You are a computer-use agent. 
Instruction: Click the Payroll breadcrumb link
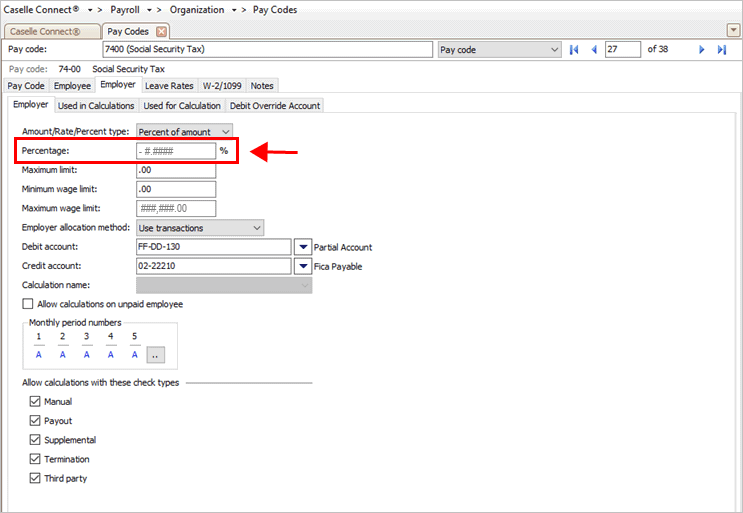coord(125,10)
